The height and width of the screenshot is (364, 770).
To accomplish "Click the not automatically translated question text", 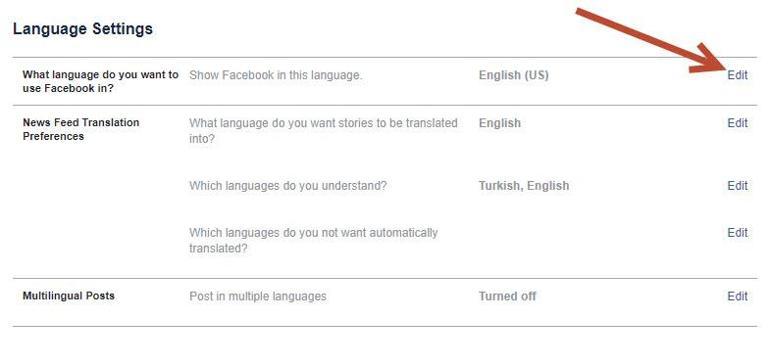I will (x=313, y=240).
